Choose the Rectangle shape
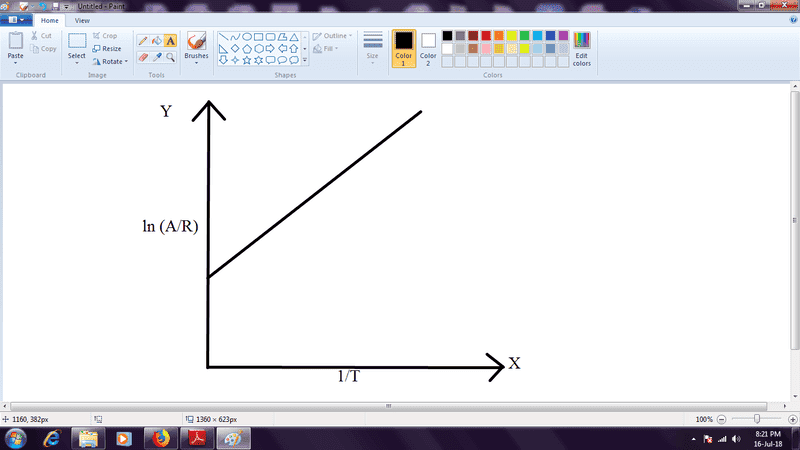This screenshot has width=800, height=450. [x=258, y=37]
